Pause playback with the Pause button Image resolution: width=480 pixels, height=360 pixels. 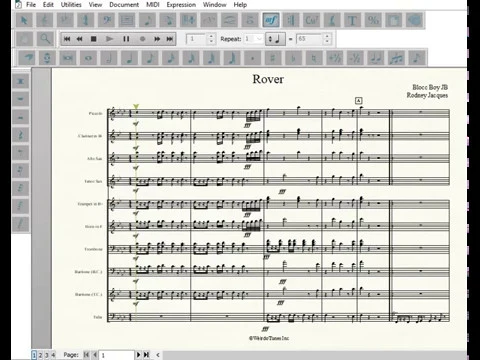click(126, 39)
